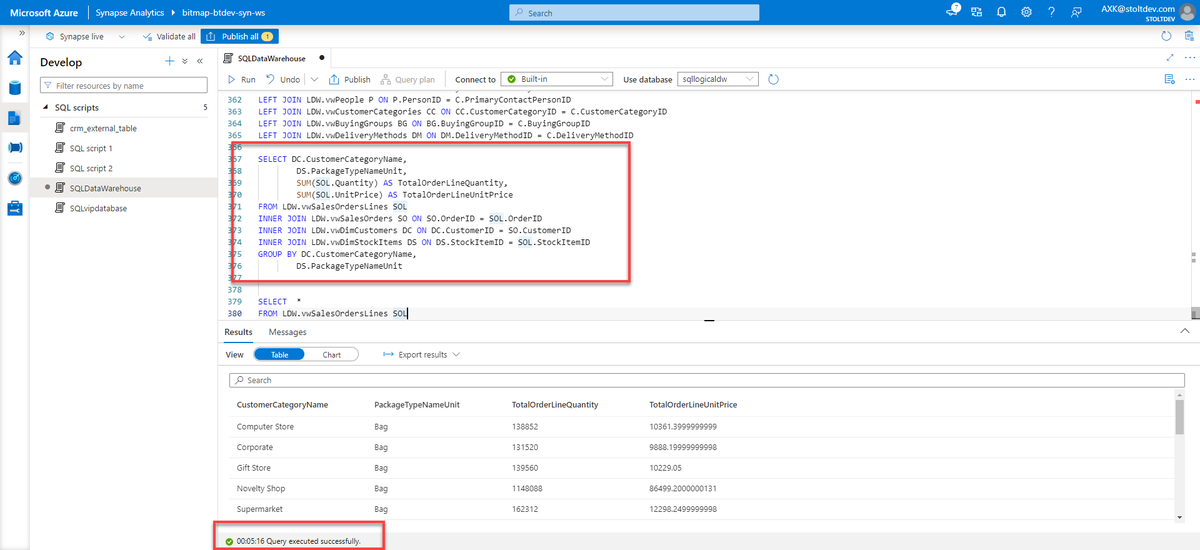Open the Connect to Built-in dropdown
Screen dimensions: 1200x550
pyautogui.click(x=556, y=79)
